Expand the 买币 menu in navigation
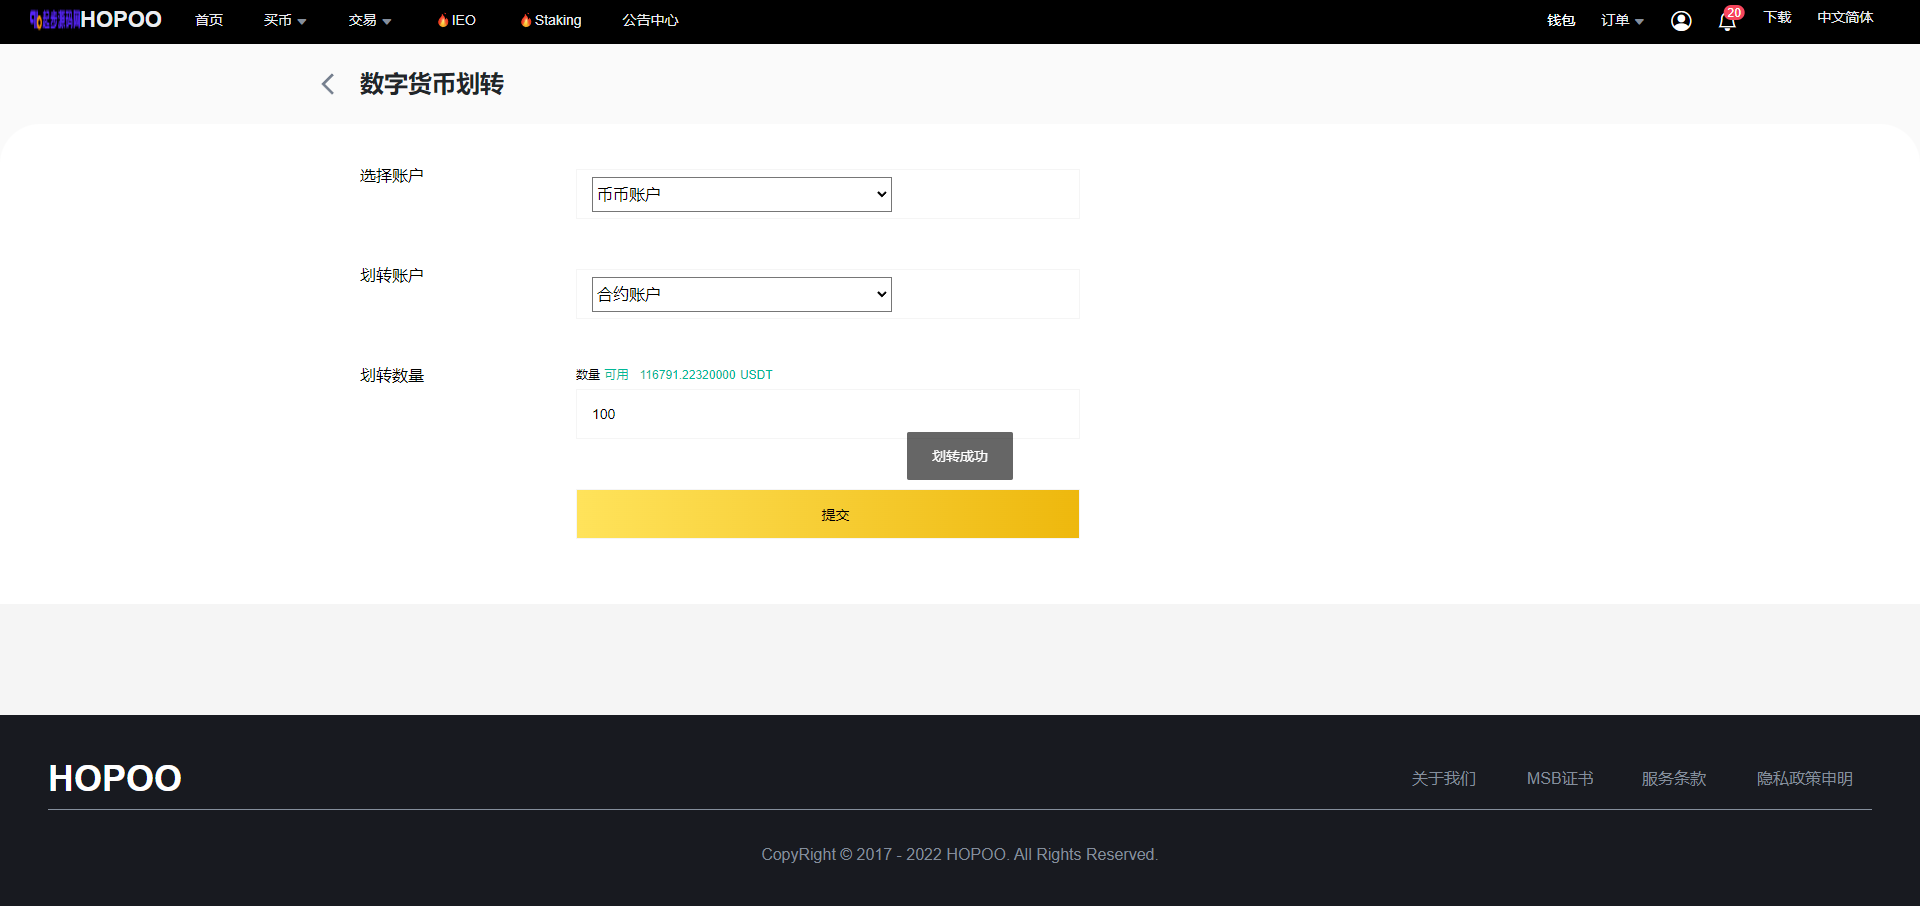Image resolution: width=1920 pixels, height=906 pixels. [284, 21]
